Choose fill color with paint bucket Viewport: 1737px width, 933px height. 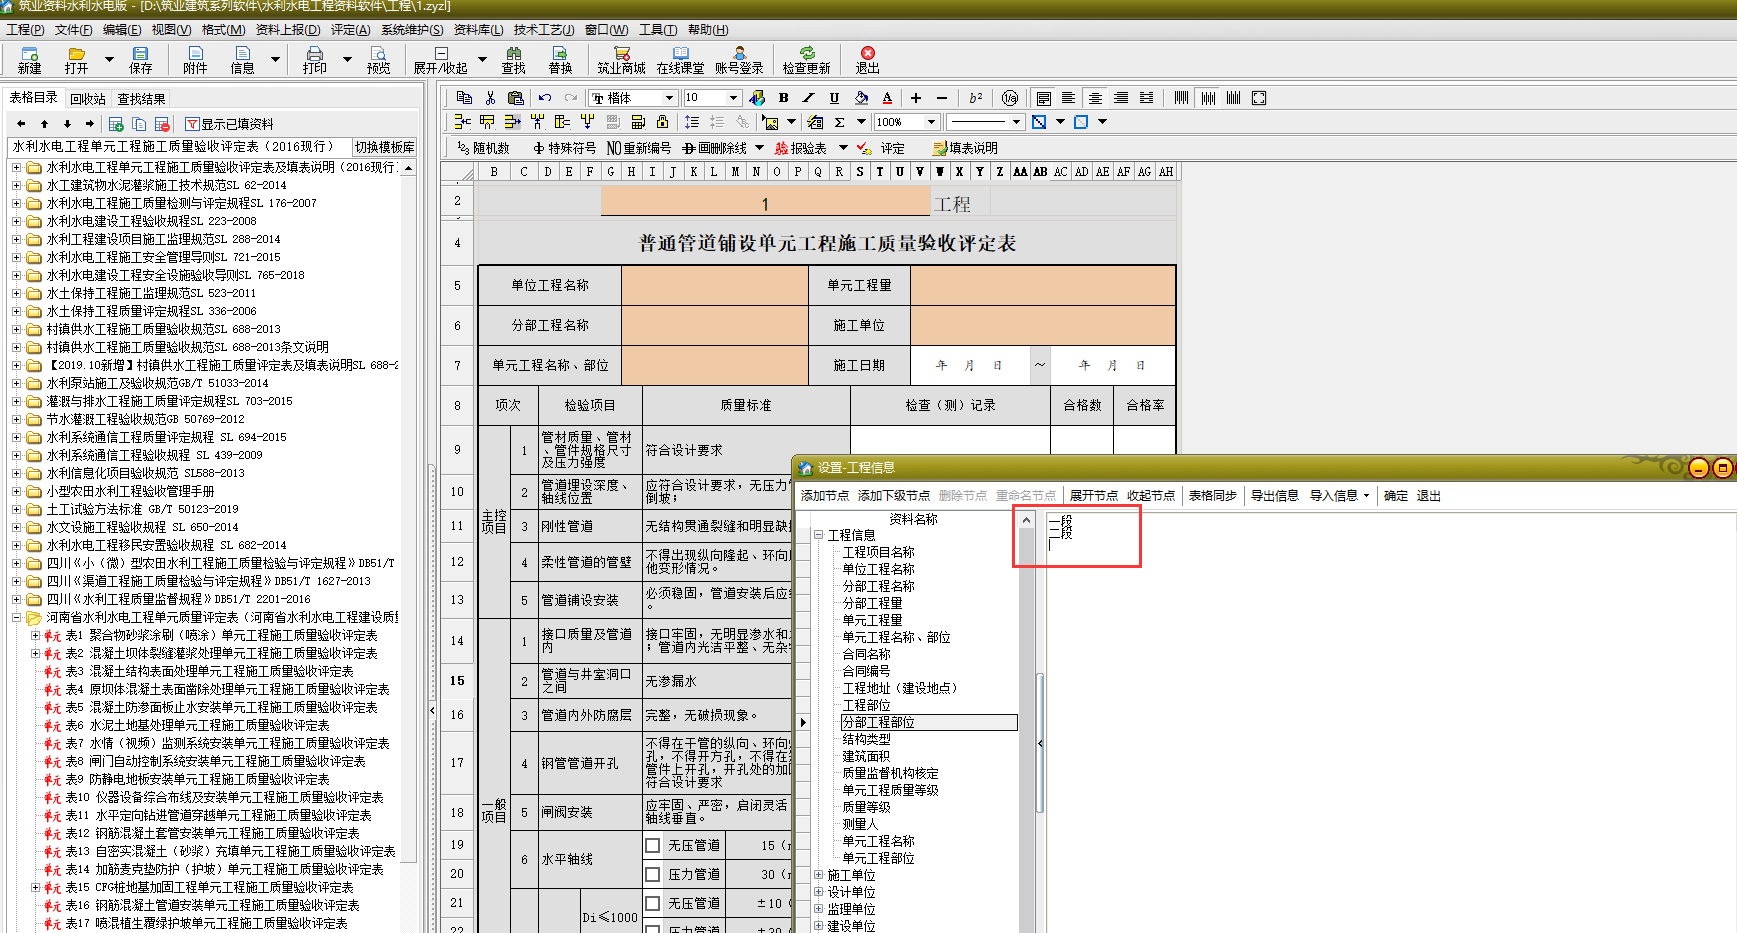pos(861,97)
